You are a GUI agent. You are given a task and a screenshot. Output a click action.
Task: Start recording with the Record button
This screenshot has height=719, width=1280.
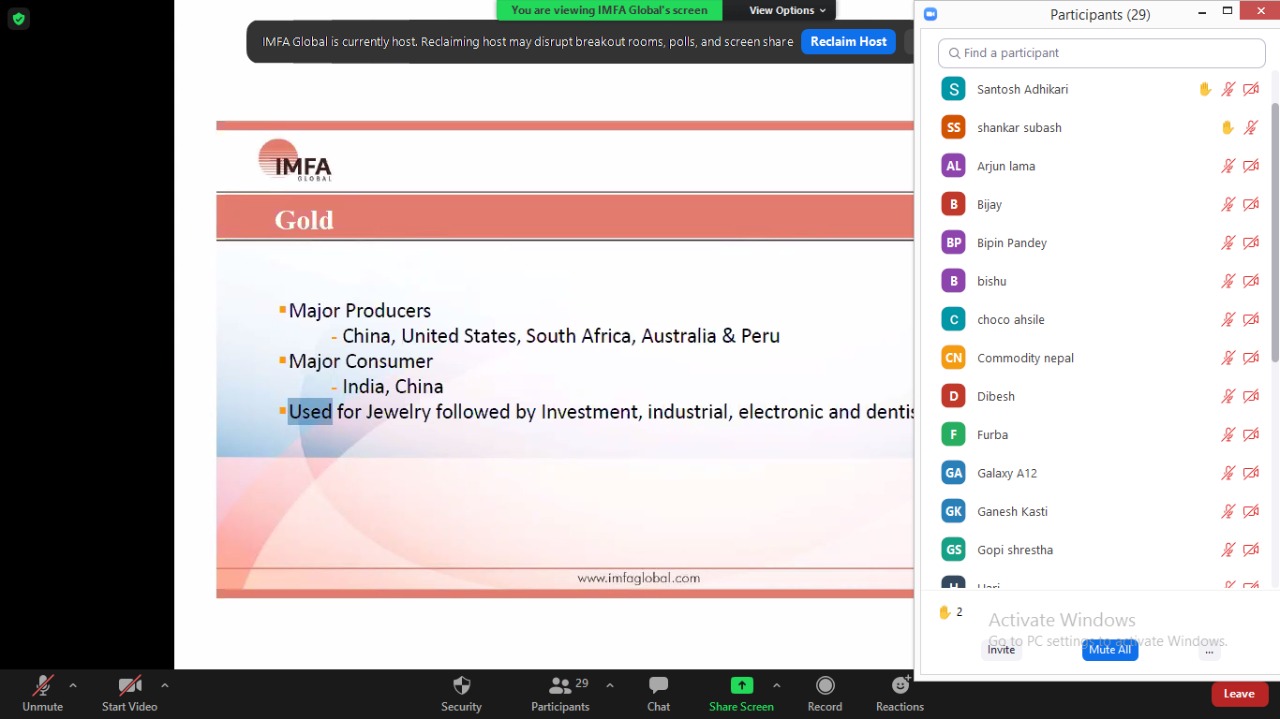pyautogui.click(x=825, y=693)
